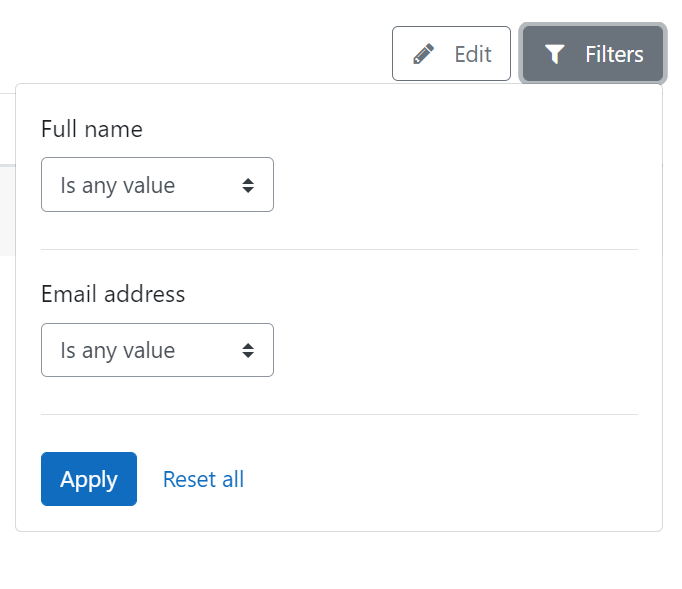Select "Is any value" text under Email address

(118, 351)
